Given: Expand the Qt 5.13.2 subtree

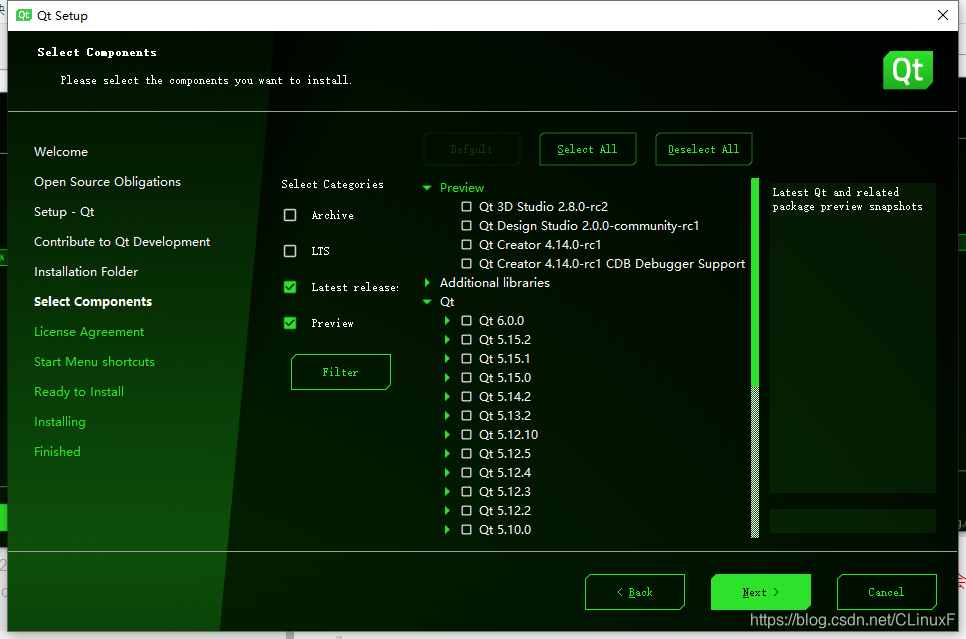Looking at the screenshot, I should [447, 416].
